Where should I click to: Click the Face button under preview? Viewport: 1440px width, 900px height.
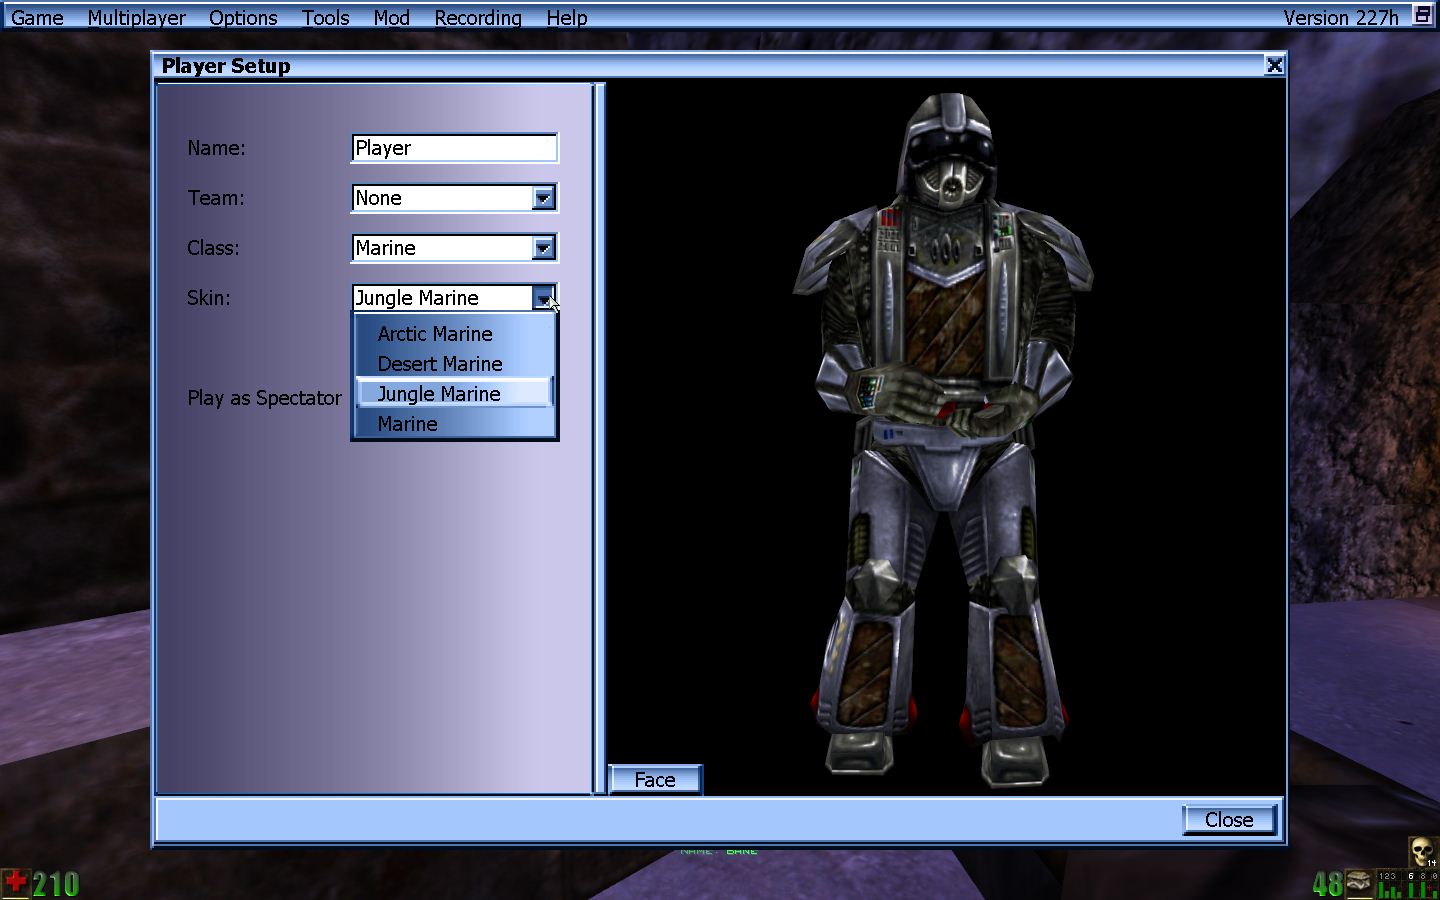pos(655,780)
